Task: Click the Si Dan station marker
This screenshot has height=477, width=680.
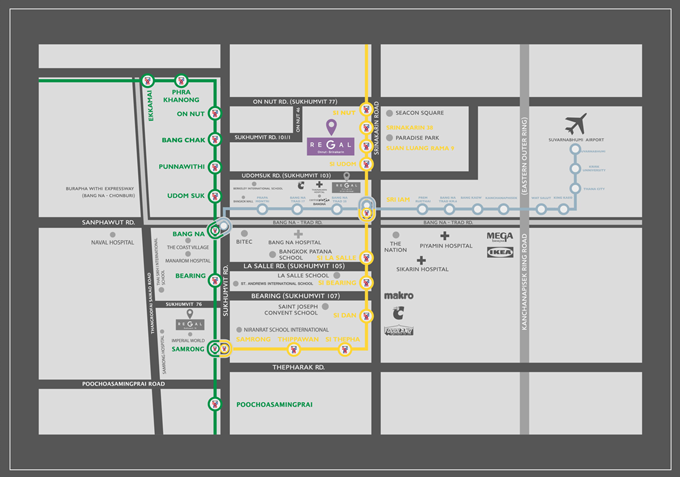Action: click(x=367, y=314)
